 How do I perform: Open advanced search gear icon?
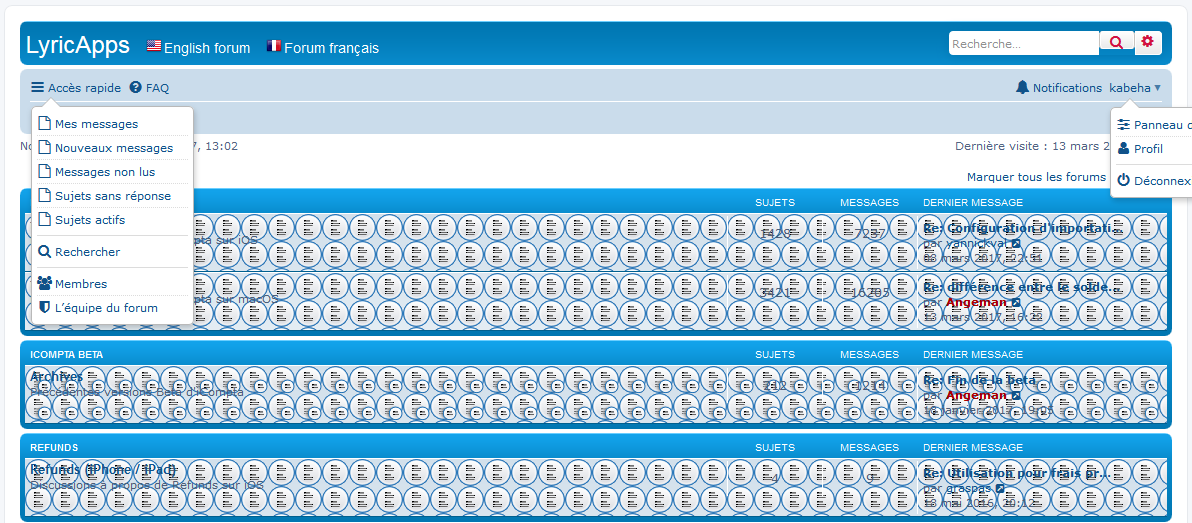coord(1147,42)
